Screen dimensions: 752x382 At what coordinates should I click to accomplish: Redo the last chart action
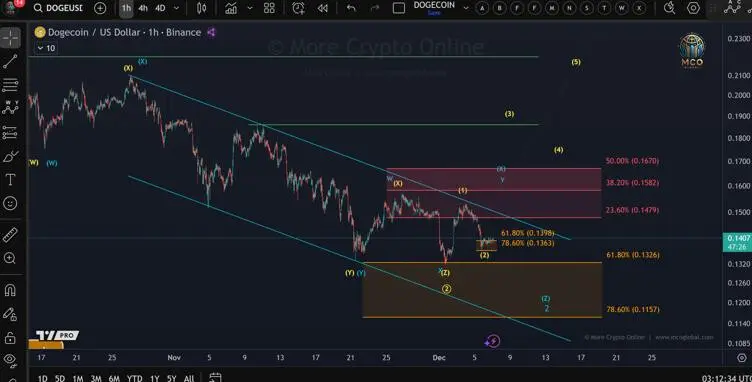click(x=375, y=8)
